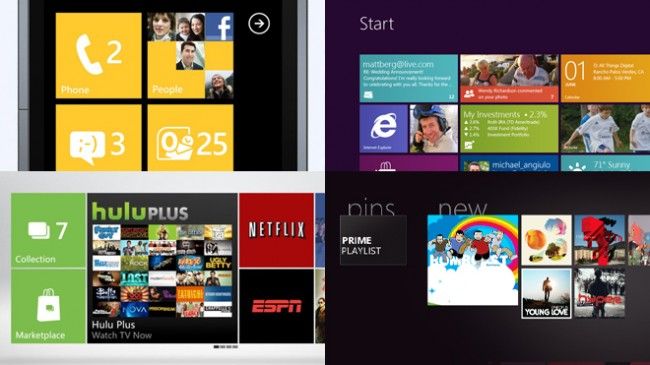The image size is (650, 365).
Task: Open the mattberg@live.com mail tile
Action: (x=409, y=78)
